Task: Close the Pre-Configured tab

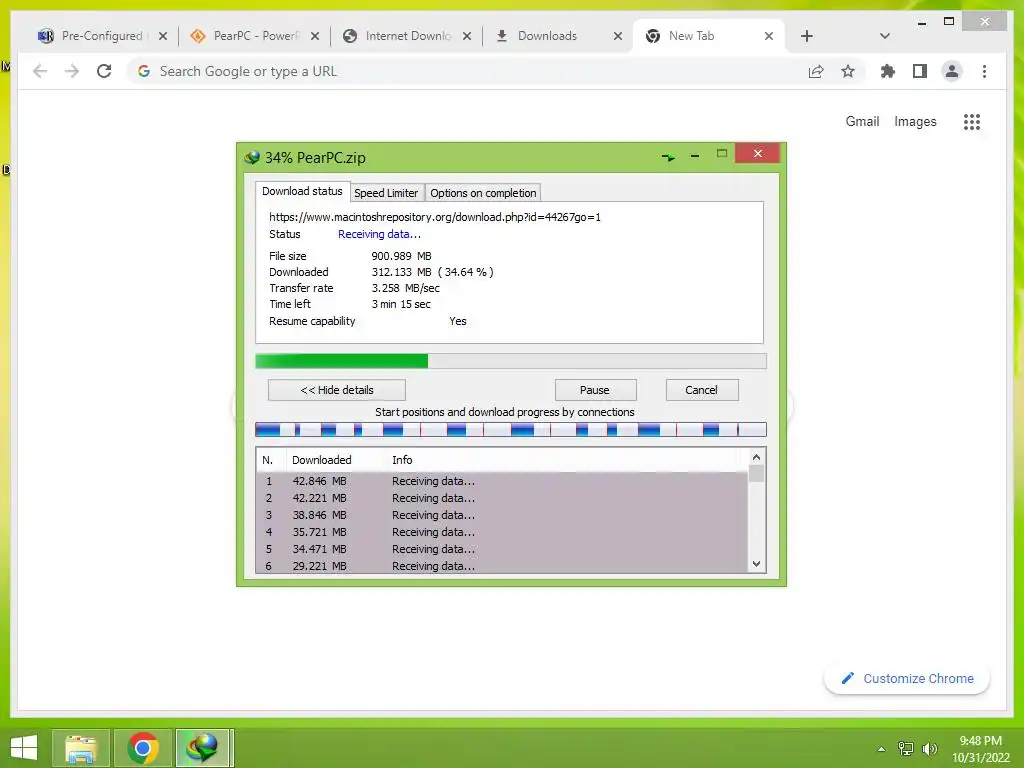Action: pos(163,36)
